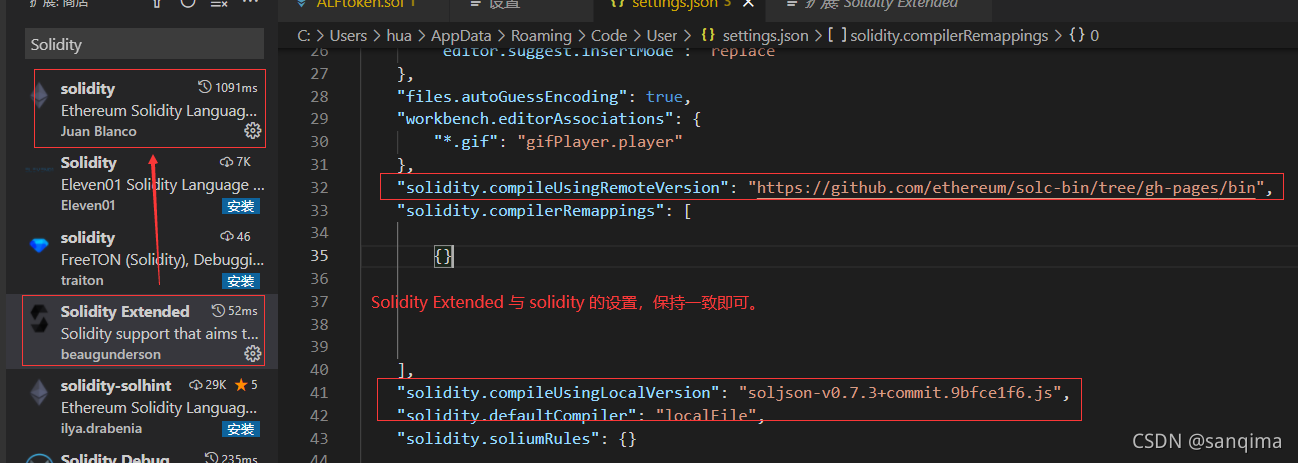Click the C: breadcrumb segment

click(304, 36)
